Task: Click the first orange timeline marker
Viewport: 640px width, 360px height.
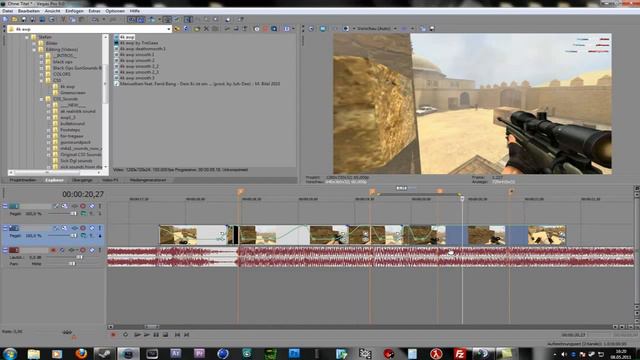Action: click(x=240, y=191)
